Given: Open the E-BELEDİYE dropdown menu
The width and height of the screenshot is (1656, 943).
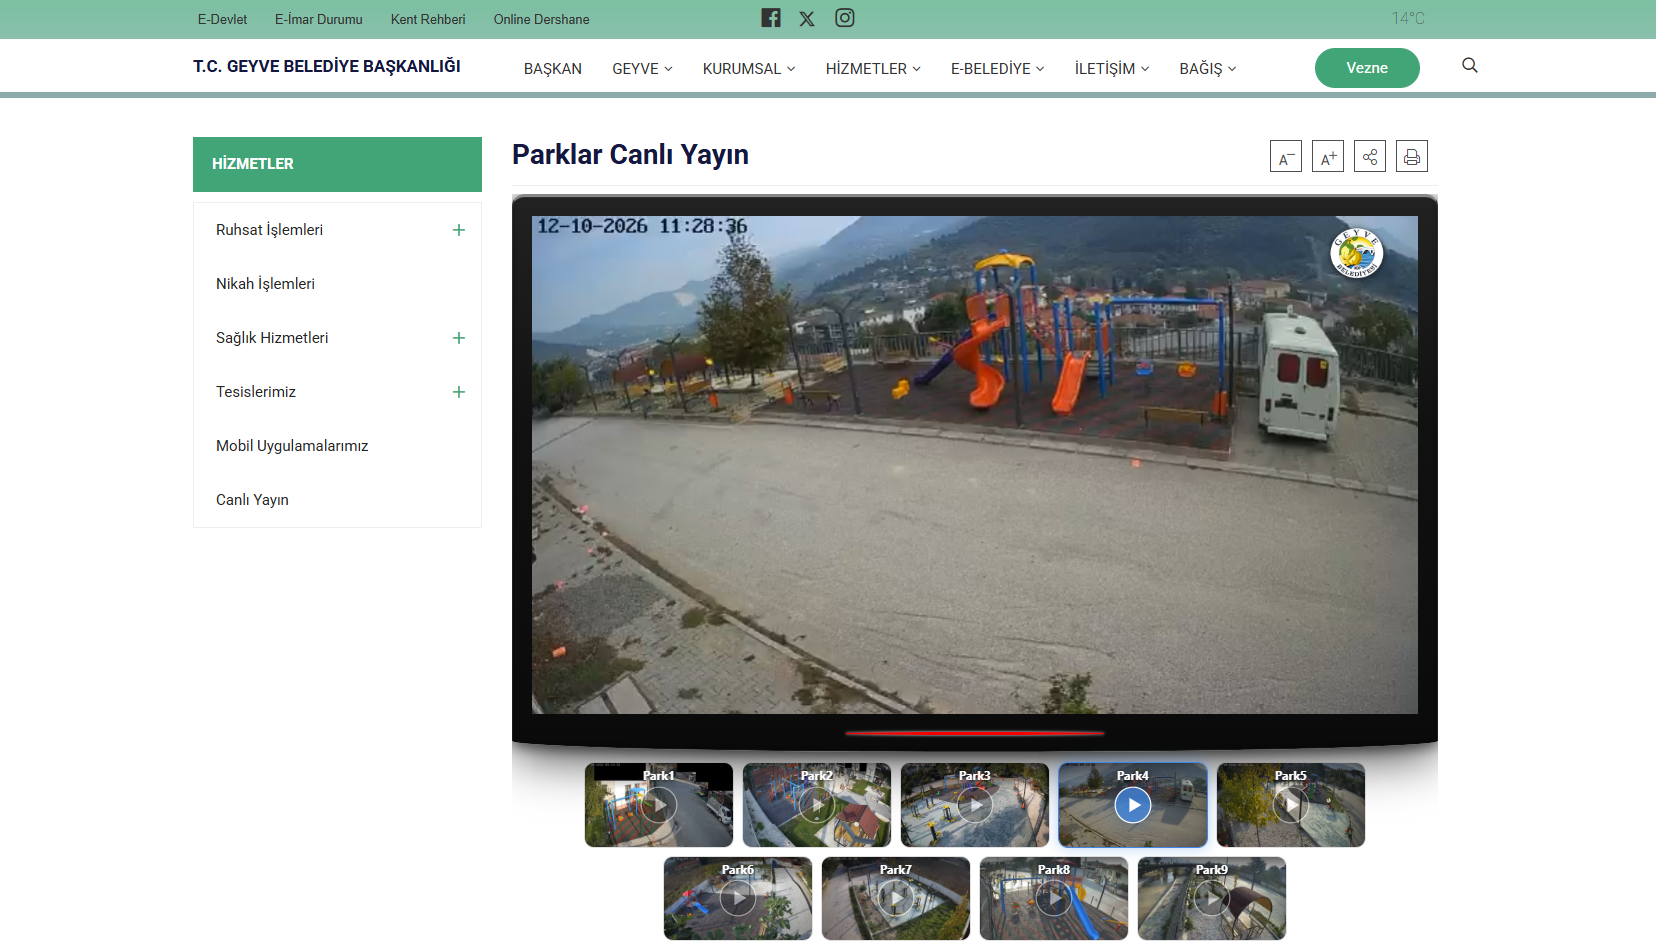Looking at the screenshot, I should pos(997,68).
